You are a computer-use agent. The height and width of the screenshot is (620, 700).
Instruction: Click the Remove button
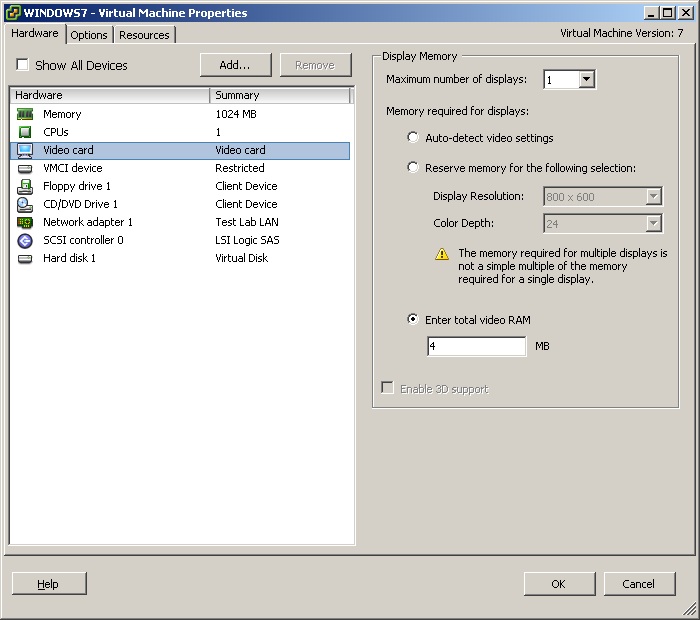[315, 65]
